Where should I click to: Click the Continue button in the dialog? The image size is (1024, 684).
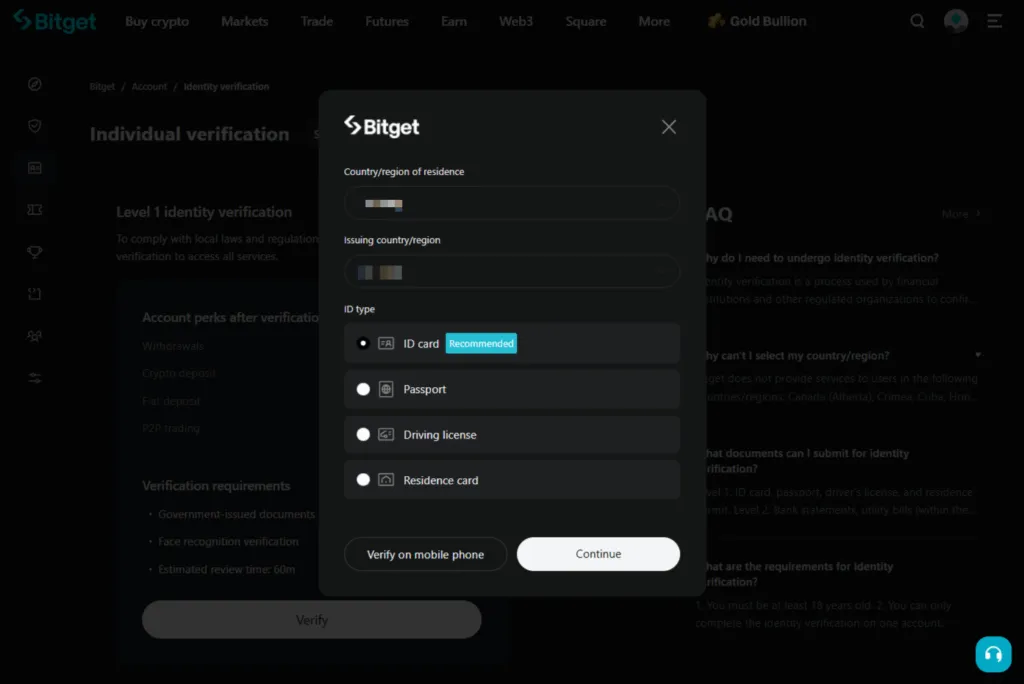[x=597, y=553]
